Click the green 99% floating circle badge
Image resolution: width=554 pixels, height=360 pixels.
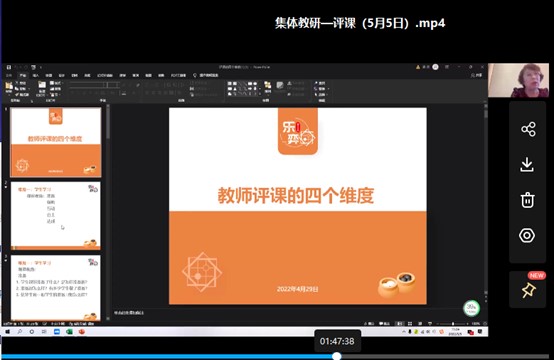coord(471,308)
